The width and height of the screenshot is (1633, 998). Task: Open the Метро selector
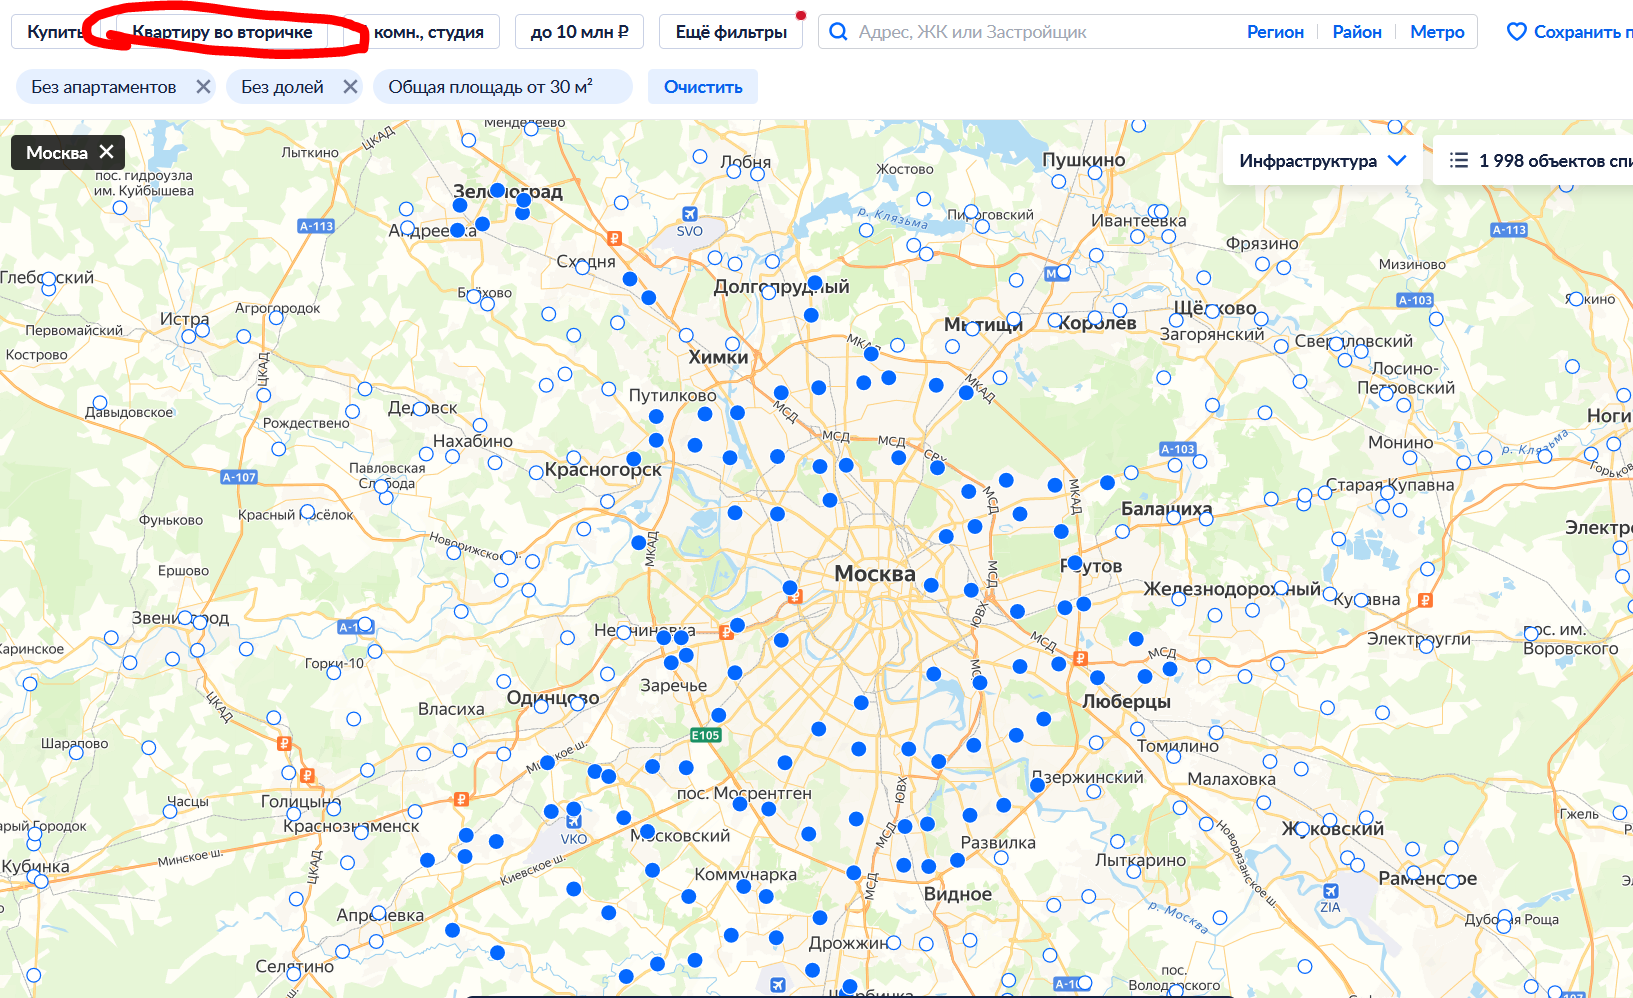pyautogui.click(x=1437, y=32)
